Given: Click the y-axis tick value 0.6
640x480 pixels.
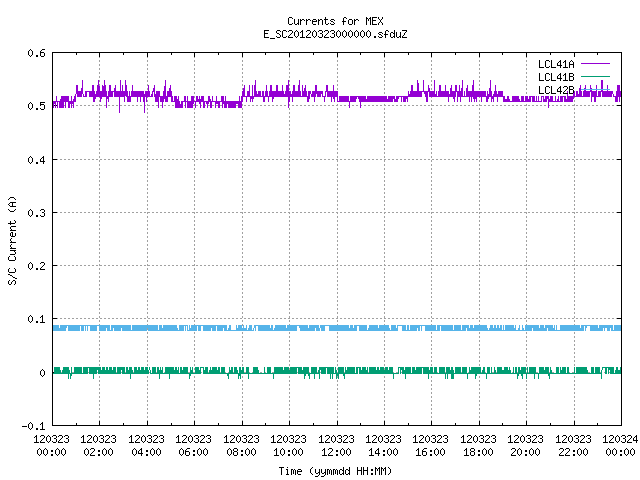Looking at the screenshot, I should tap(36, 53).
